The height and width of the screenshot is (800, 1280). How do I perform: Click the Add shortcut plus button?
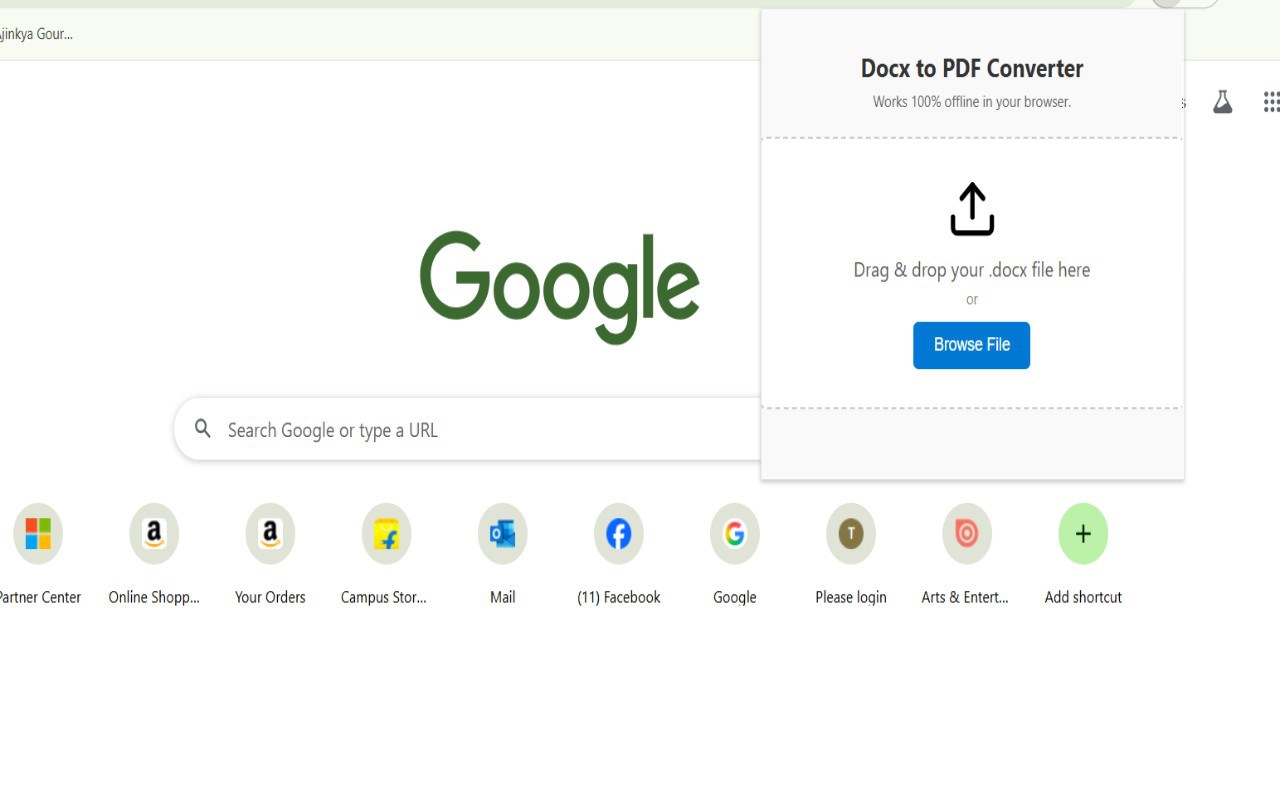coord(1083,534)
